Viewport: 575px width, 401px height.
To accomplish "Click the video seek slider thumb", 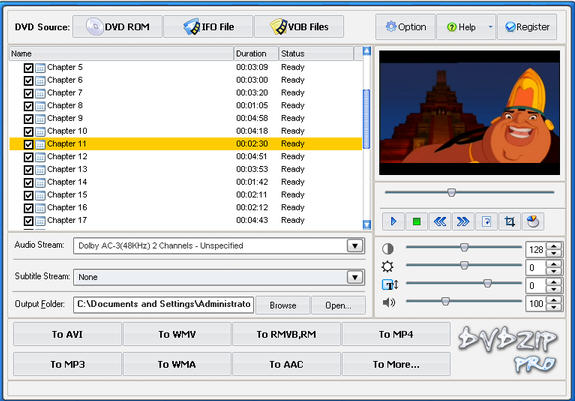I will point(451,192).
